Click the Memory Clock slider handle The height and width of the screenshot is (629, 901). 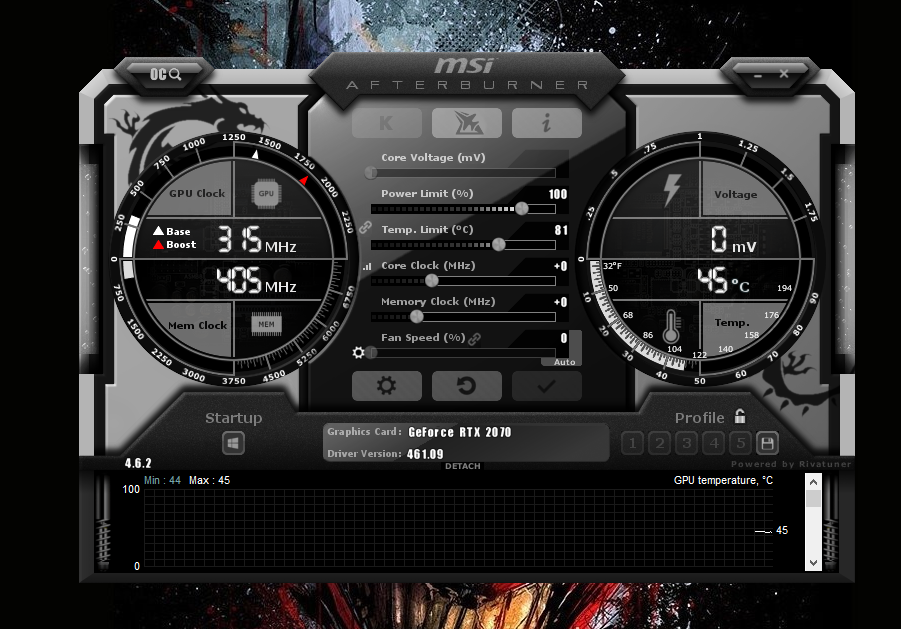(x=417, y=317)
